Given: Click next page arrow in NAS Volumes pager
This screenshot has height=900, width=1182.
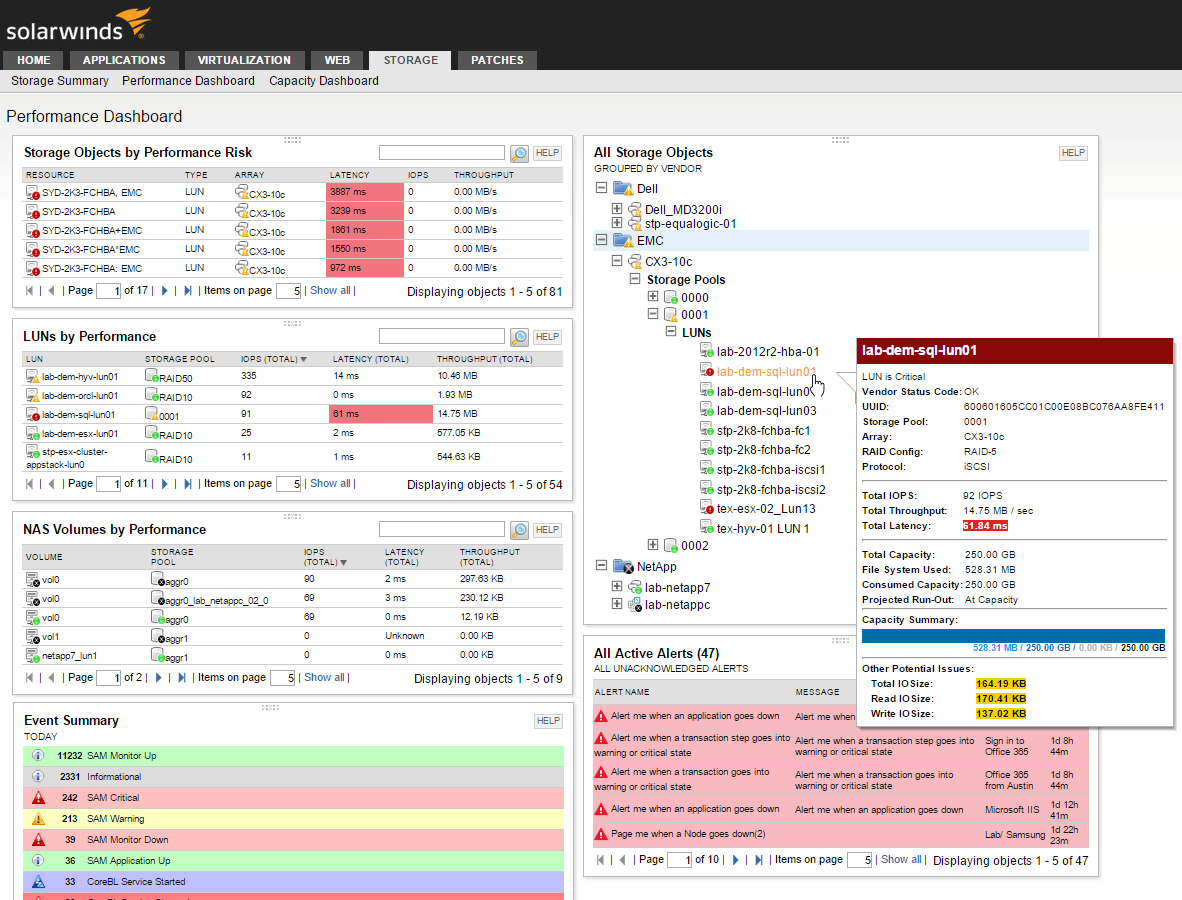Looking at the screenshot, I should click(158, 678).
